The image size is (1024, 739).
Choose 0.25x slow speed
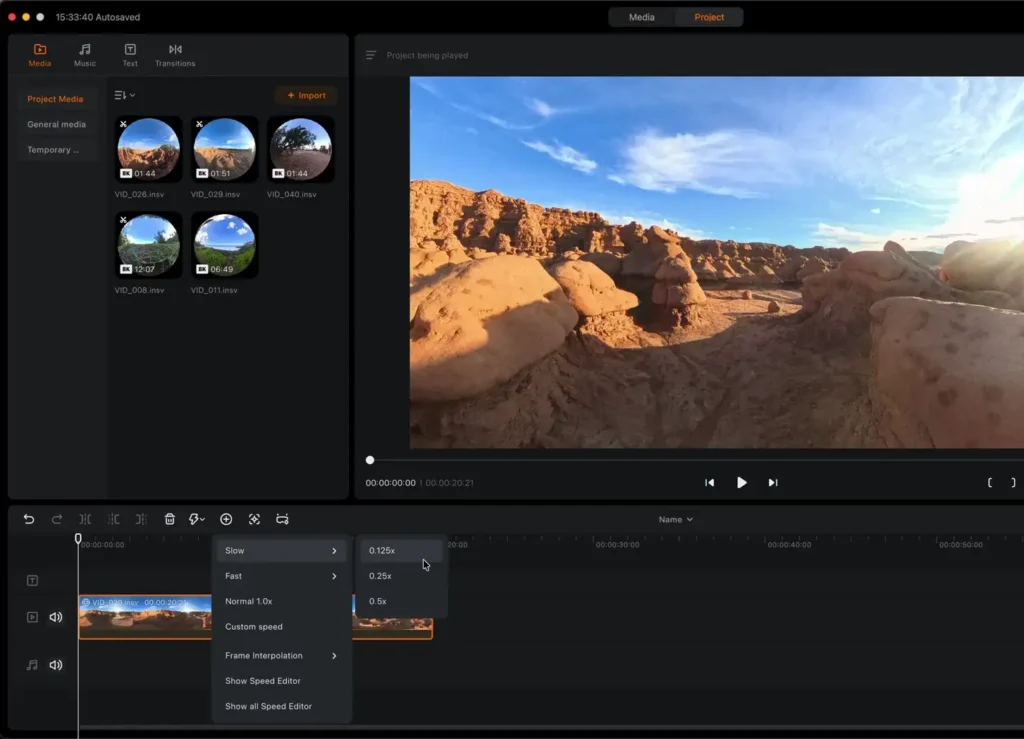(381, 576)
